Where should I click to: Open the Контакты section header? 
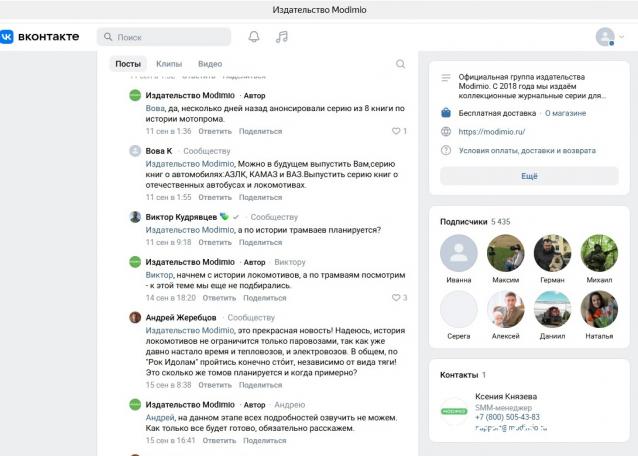(x=463, y=375)
